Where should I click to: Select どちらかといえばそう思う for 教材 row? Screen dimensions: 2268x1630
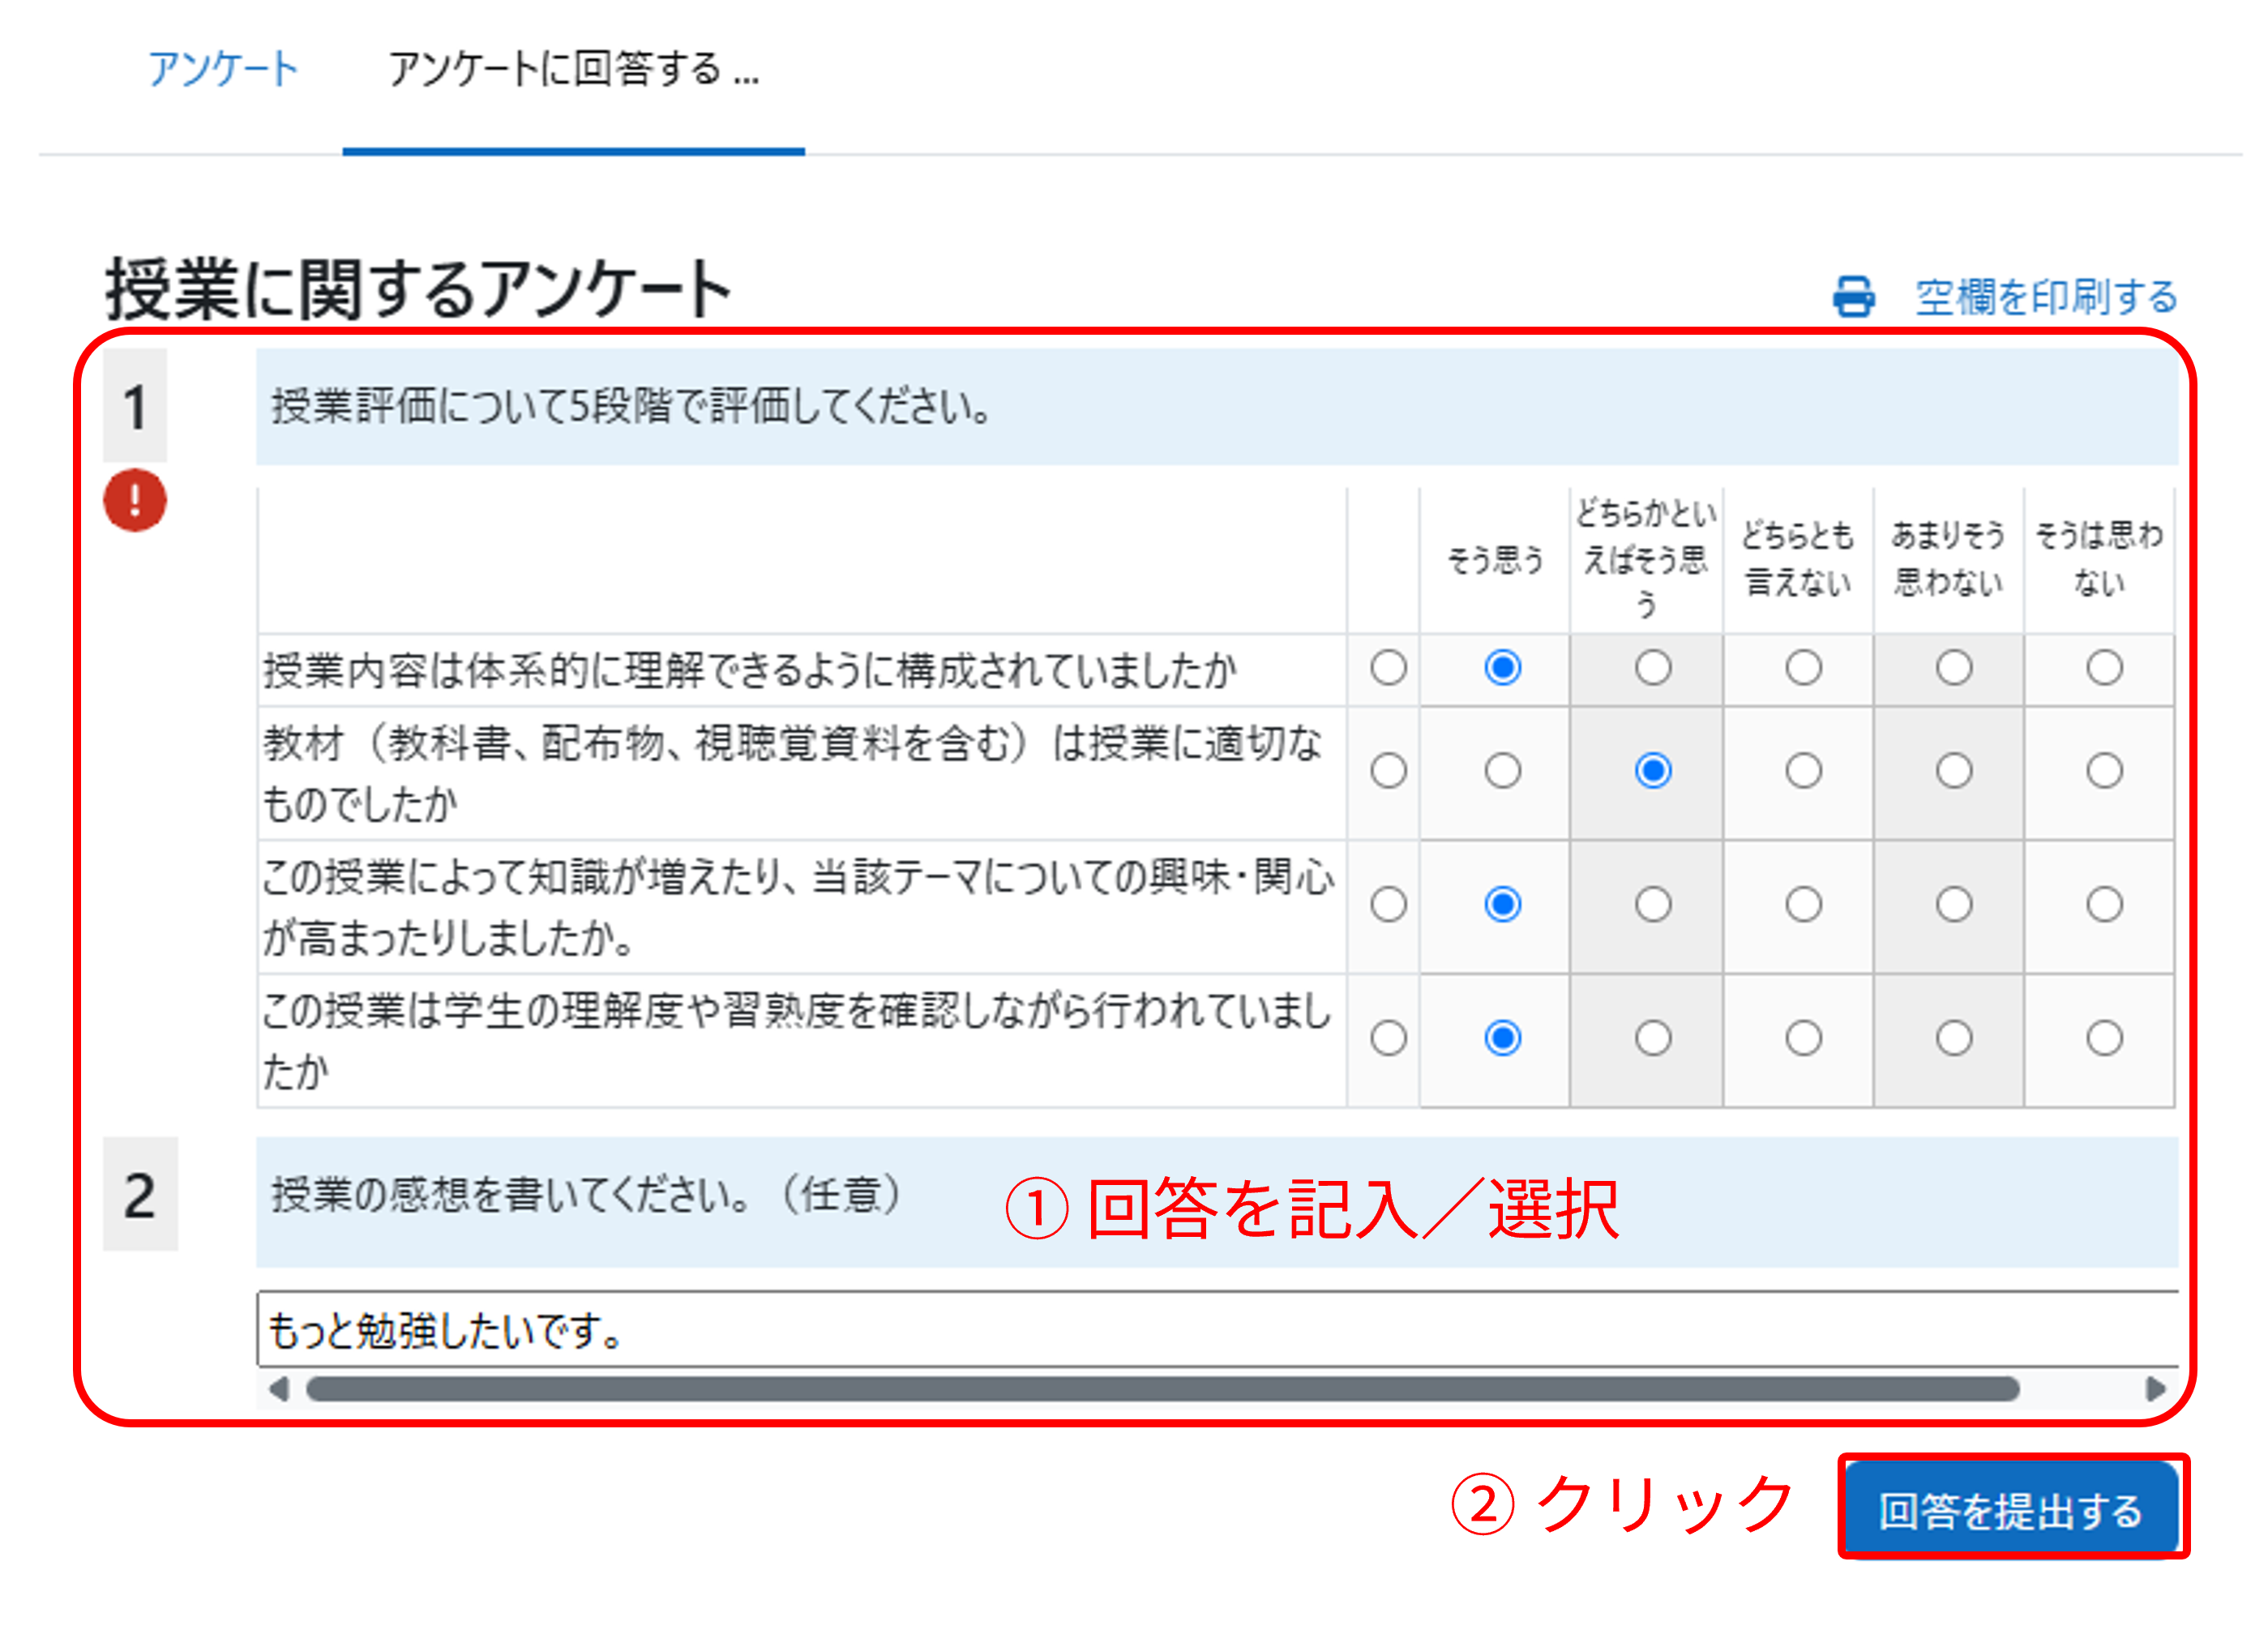coord(1653,771)
